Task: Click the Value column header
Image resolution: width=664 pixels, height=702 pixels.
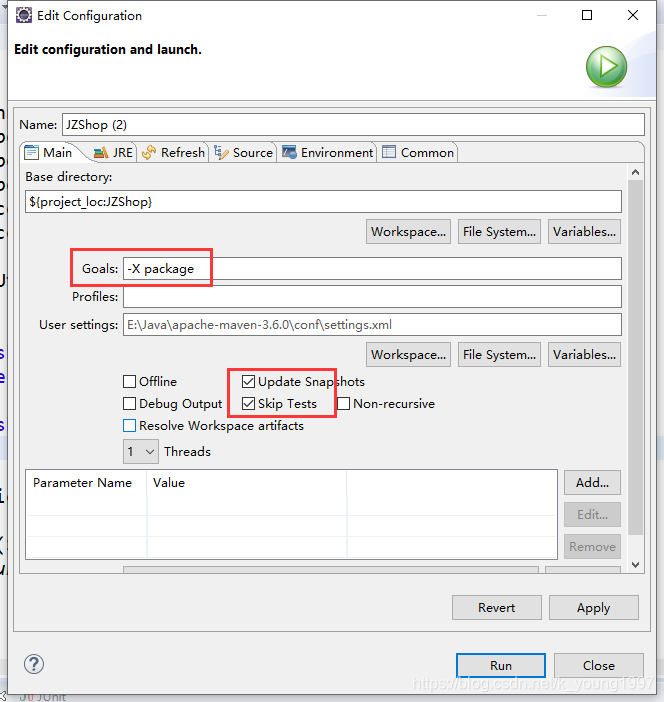Action: point(247,483)
